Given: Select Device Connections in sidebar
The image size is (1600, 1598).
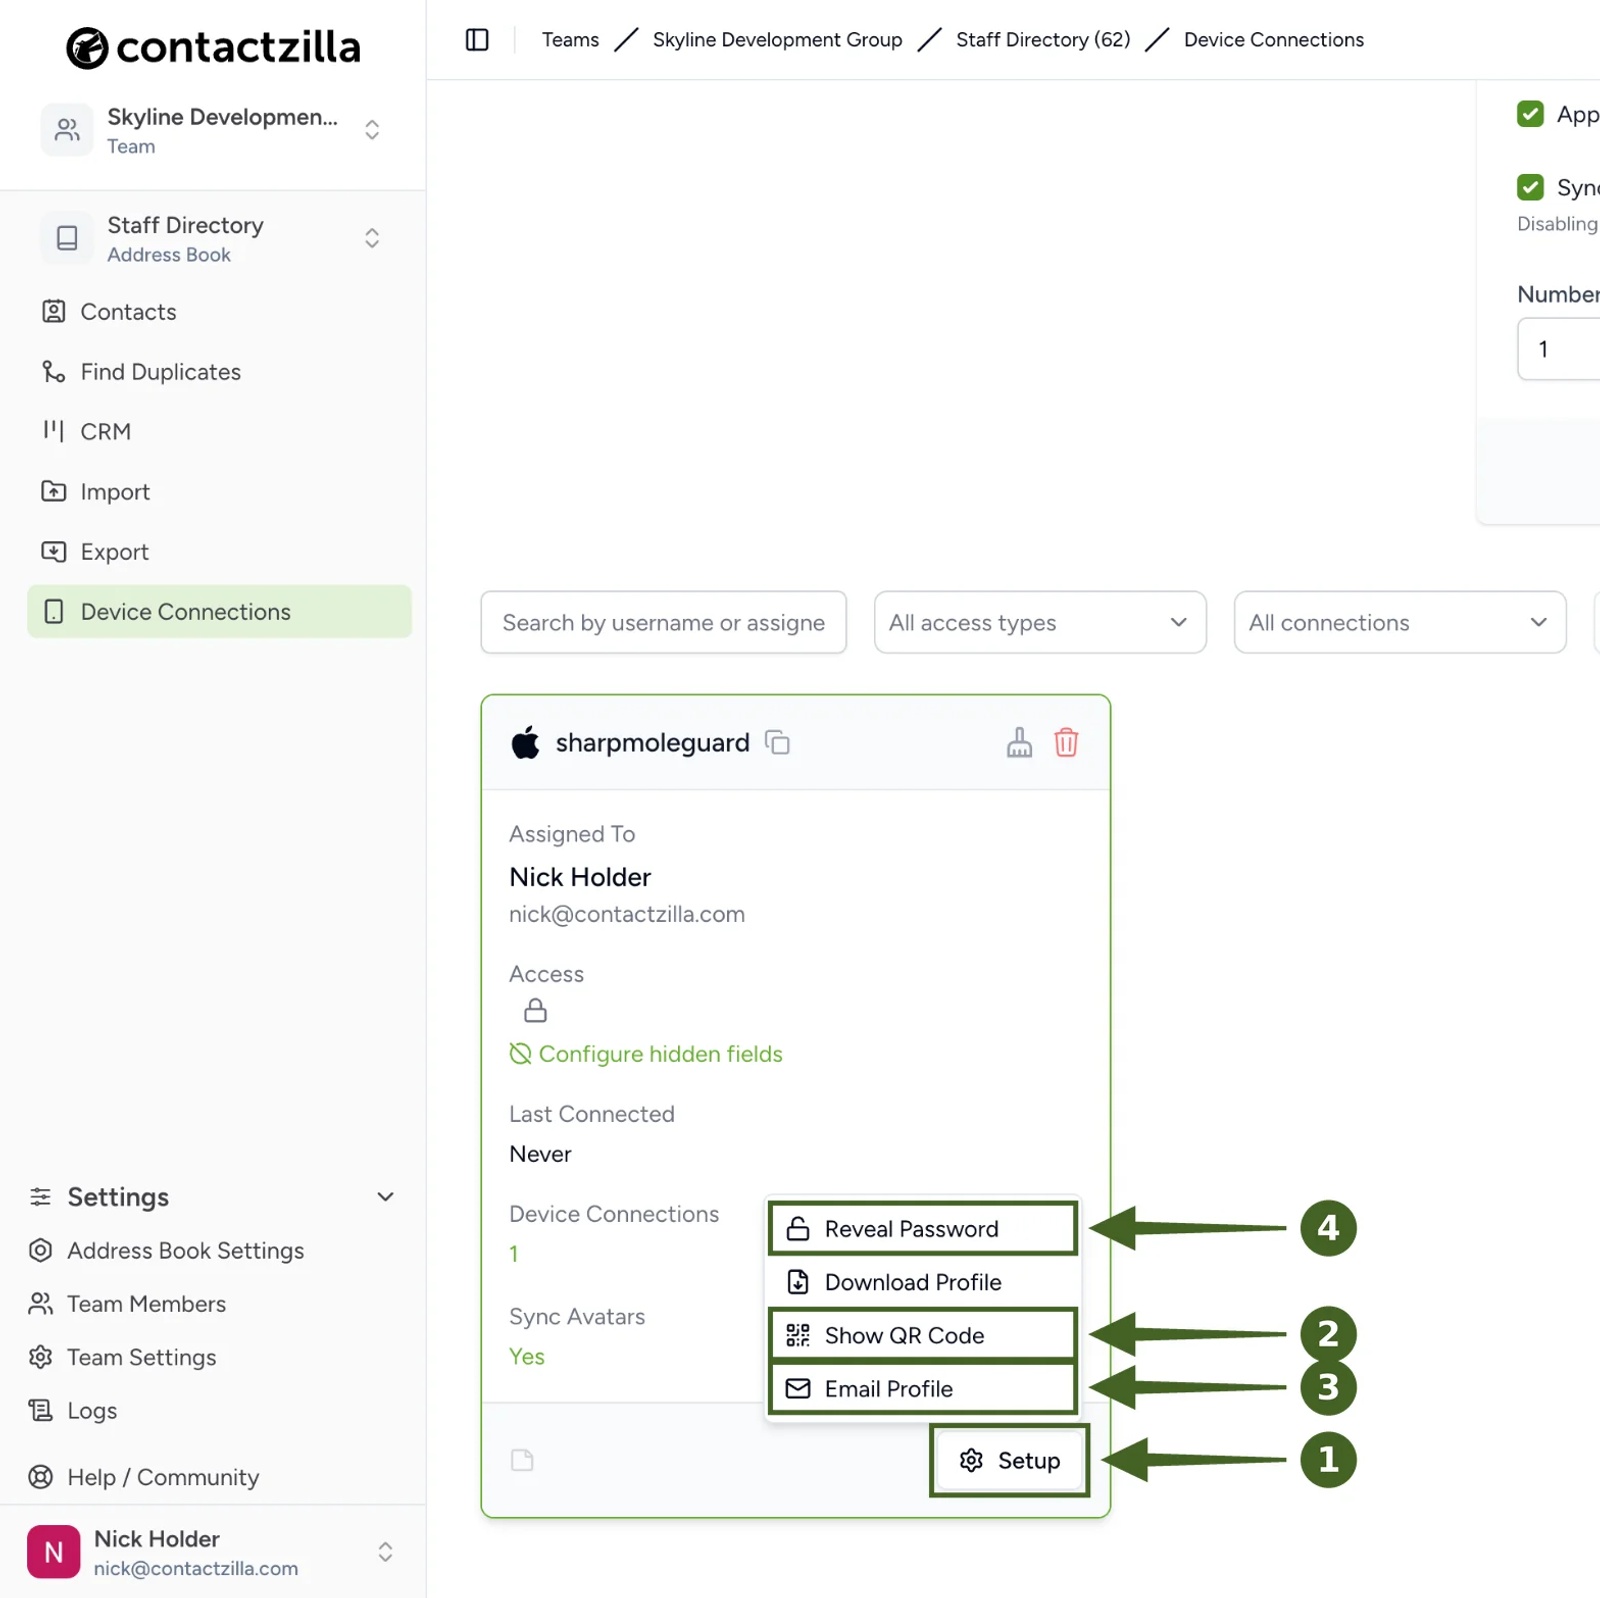Looking at the screenshot, I should [x=219, y=612].
